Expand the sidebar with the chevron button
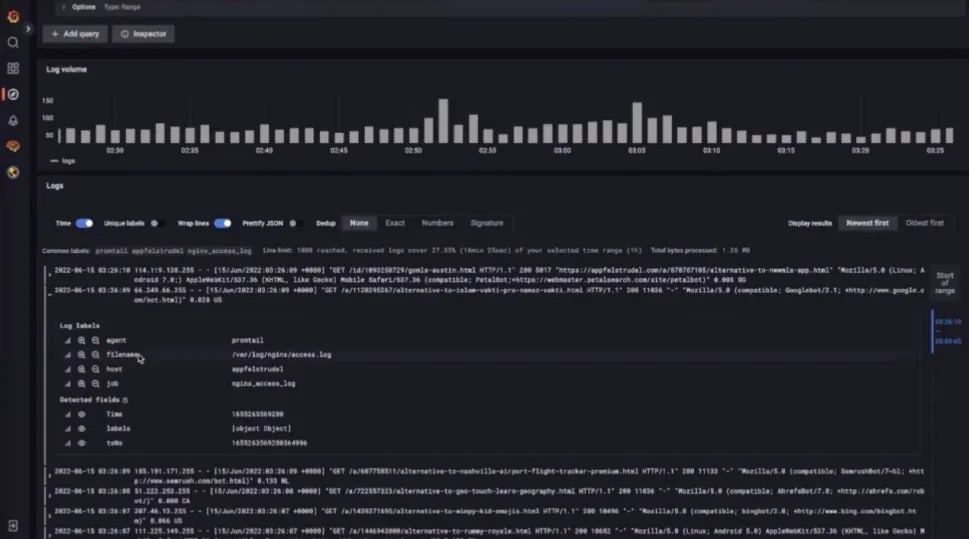Viewport: 969px width, 539px height. (28, 29)
